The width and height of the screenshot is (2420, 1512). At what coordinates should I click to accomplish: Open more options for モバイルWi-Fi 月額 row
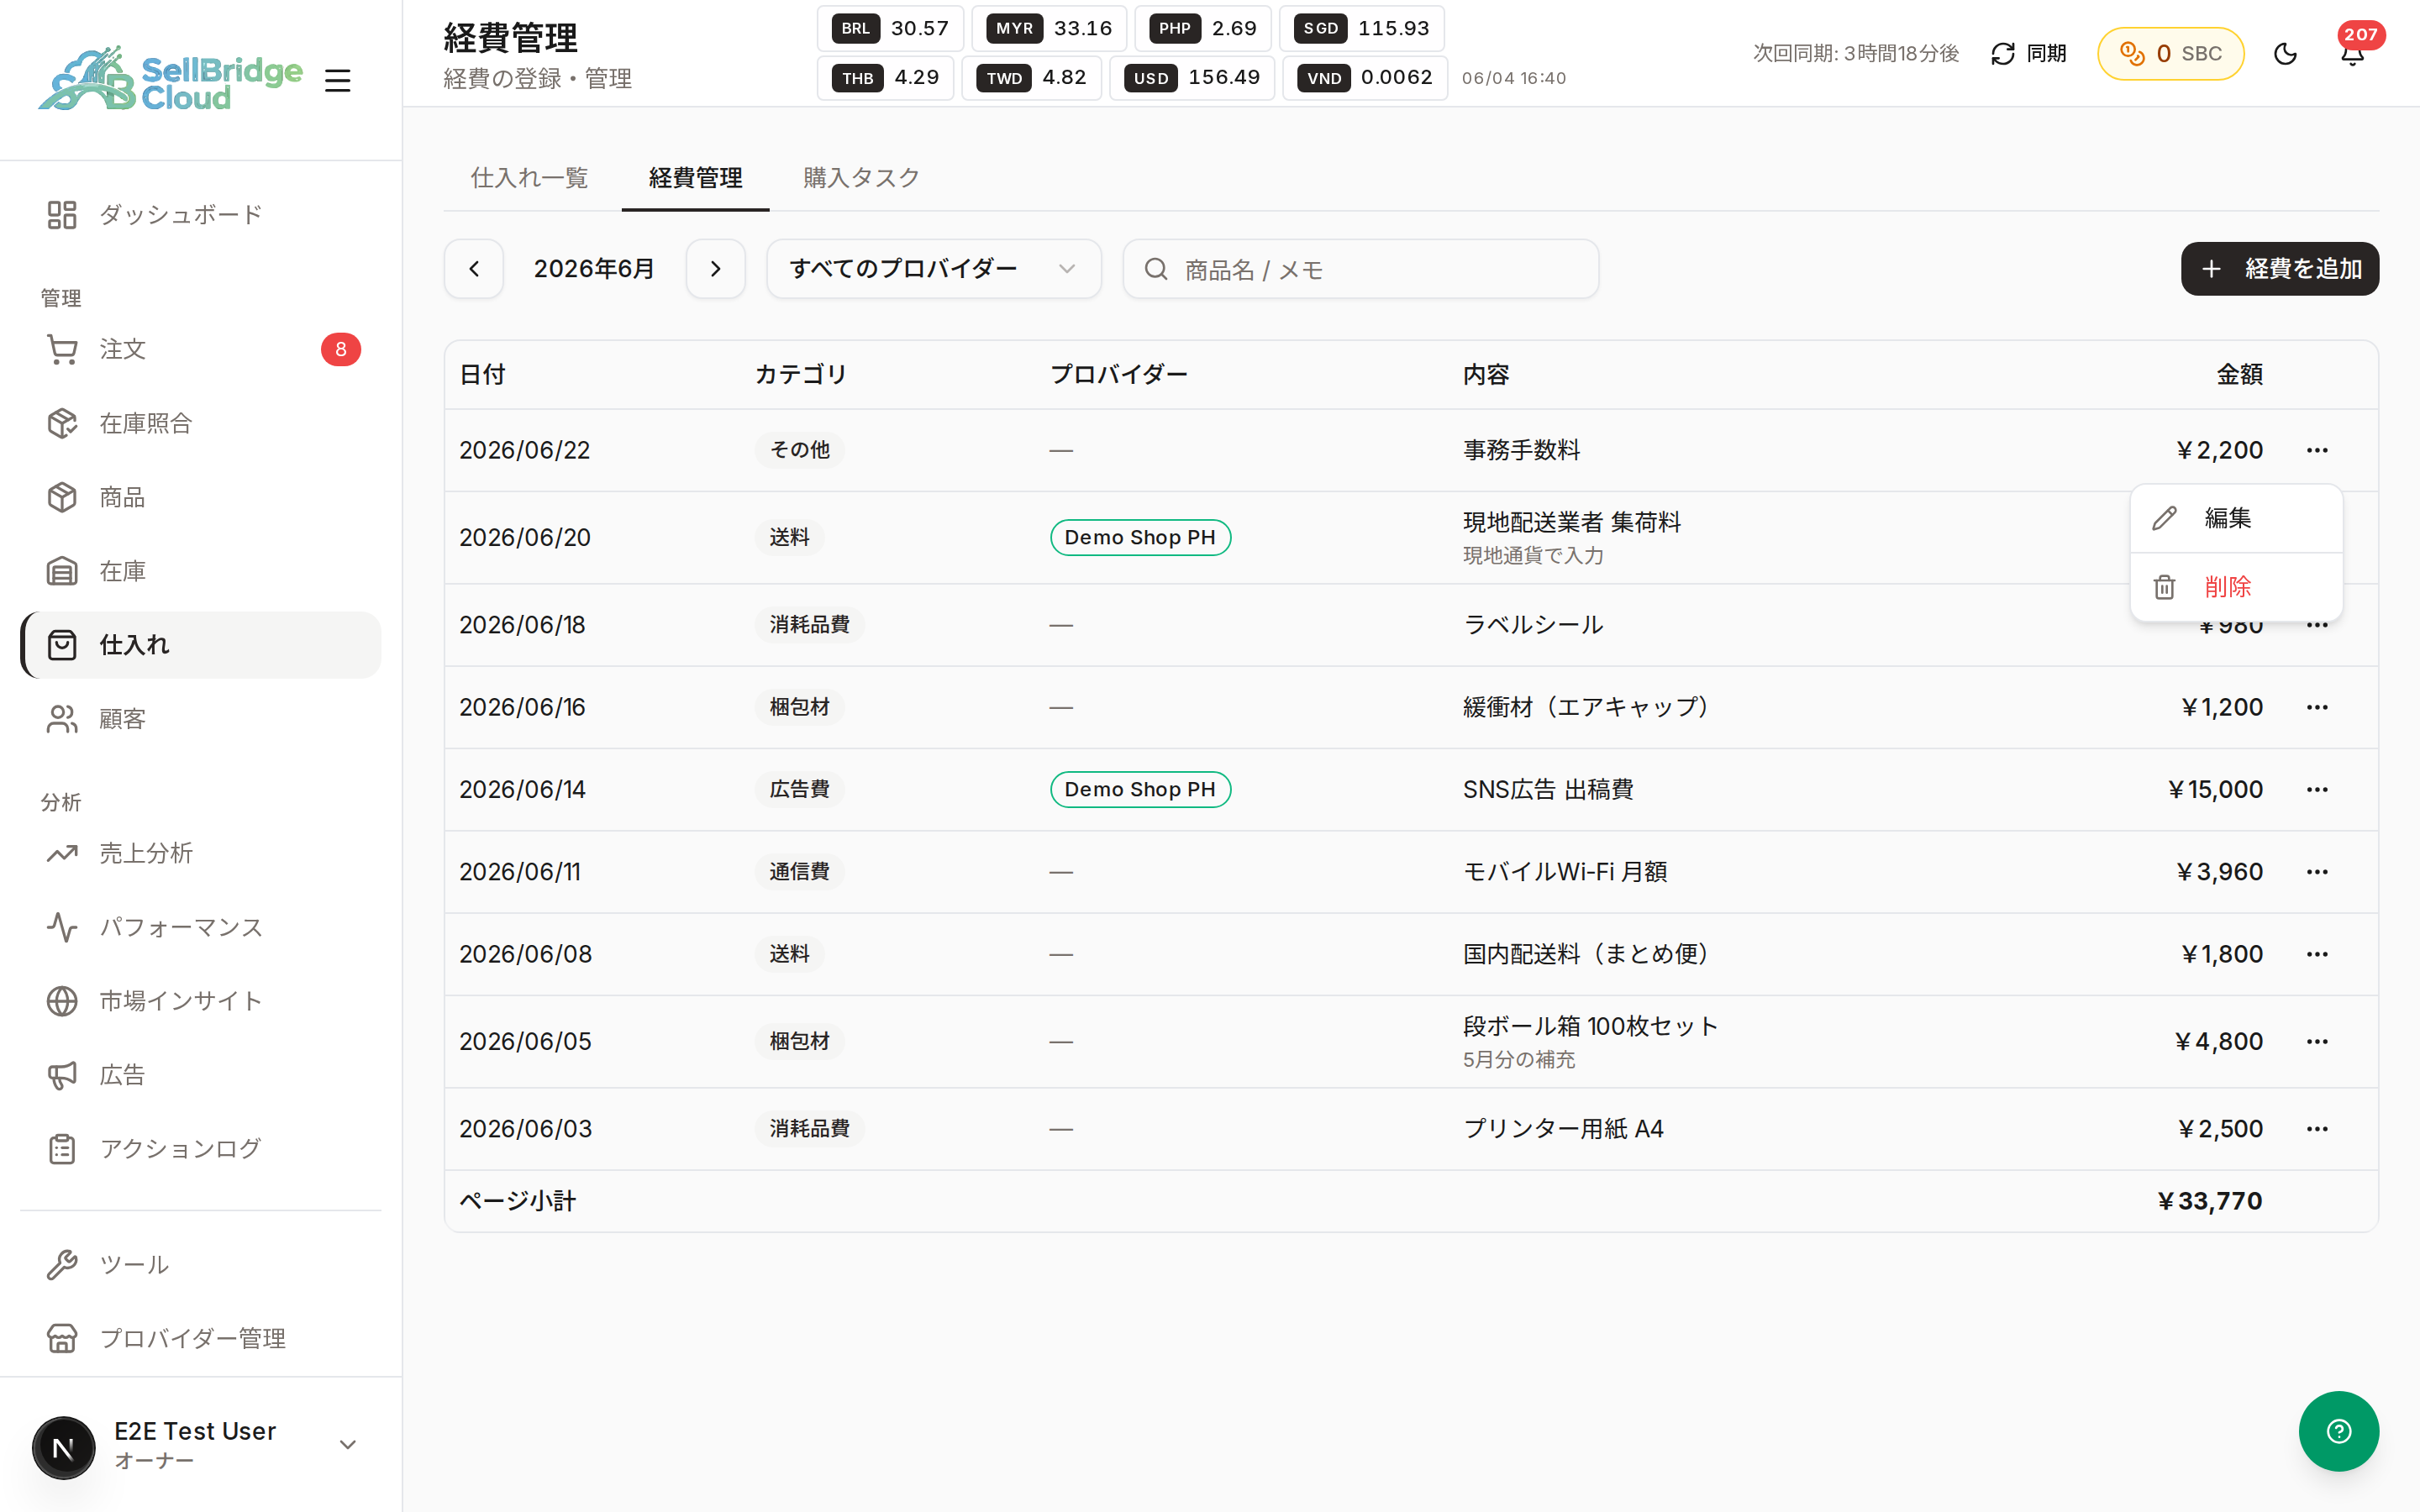pos(2317,872)
